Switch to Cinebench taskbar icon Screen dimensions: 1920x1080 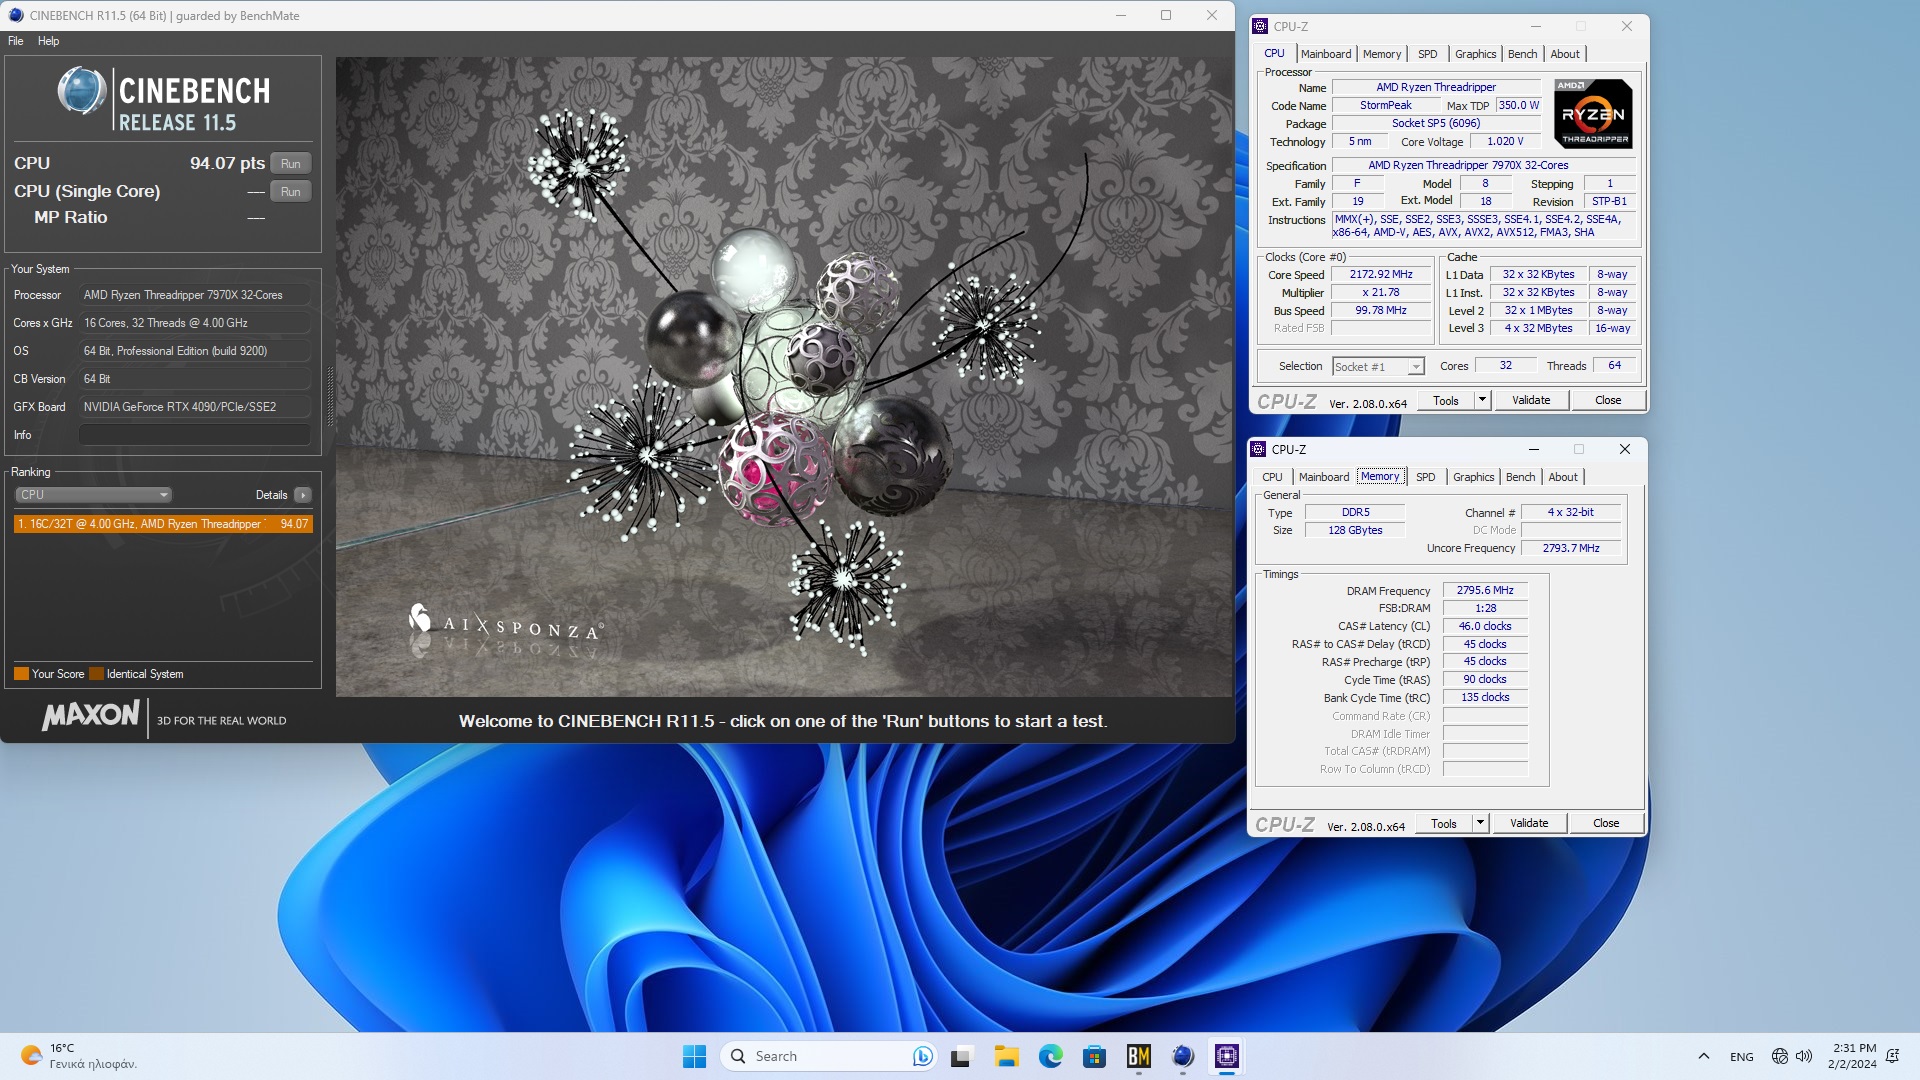pos(1182,1056)
